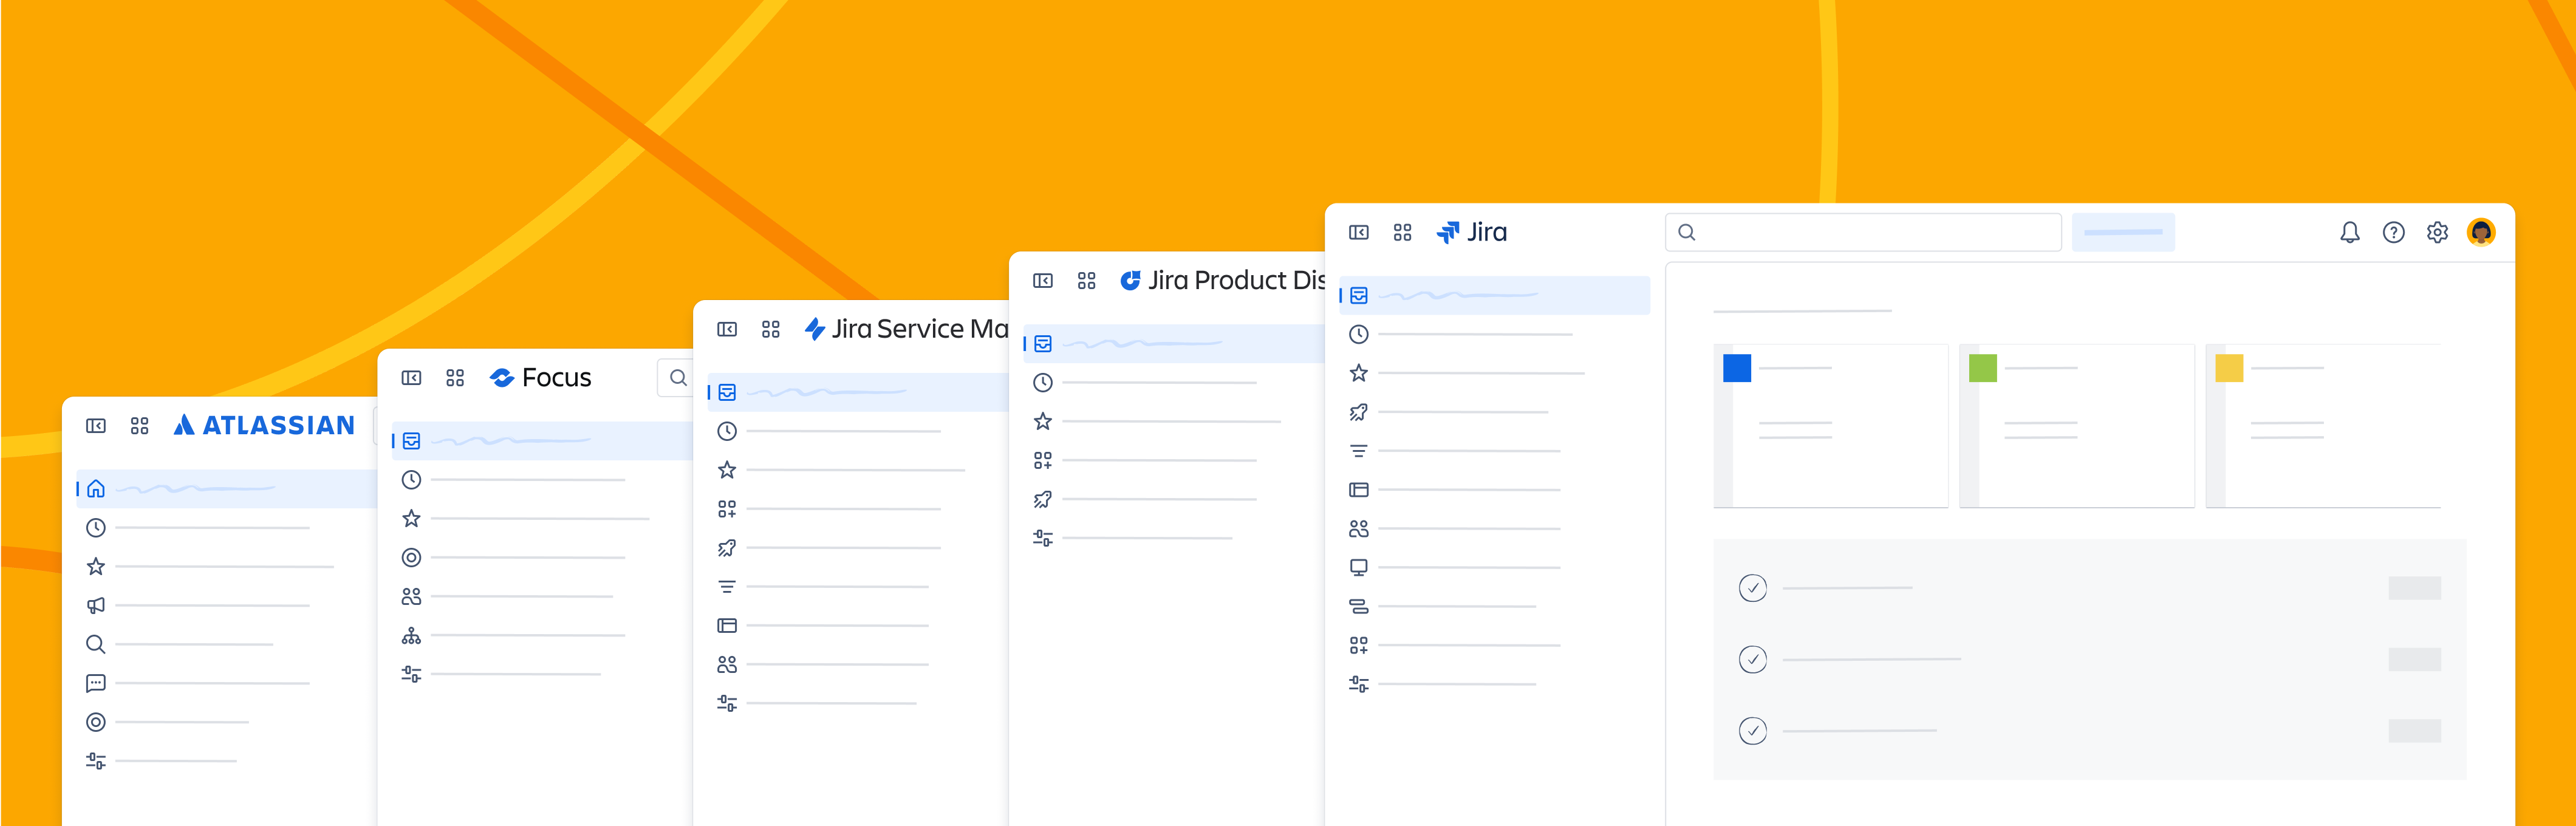Click the search field in Jira window
Viewport: 2576px width, 826px height.
[1863, 232]
